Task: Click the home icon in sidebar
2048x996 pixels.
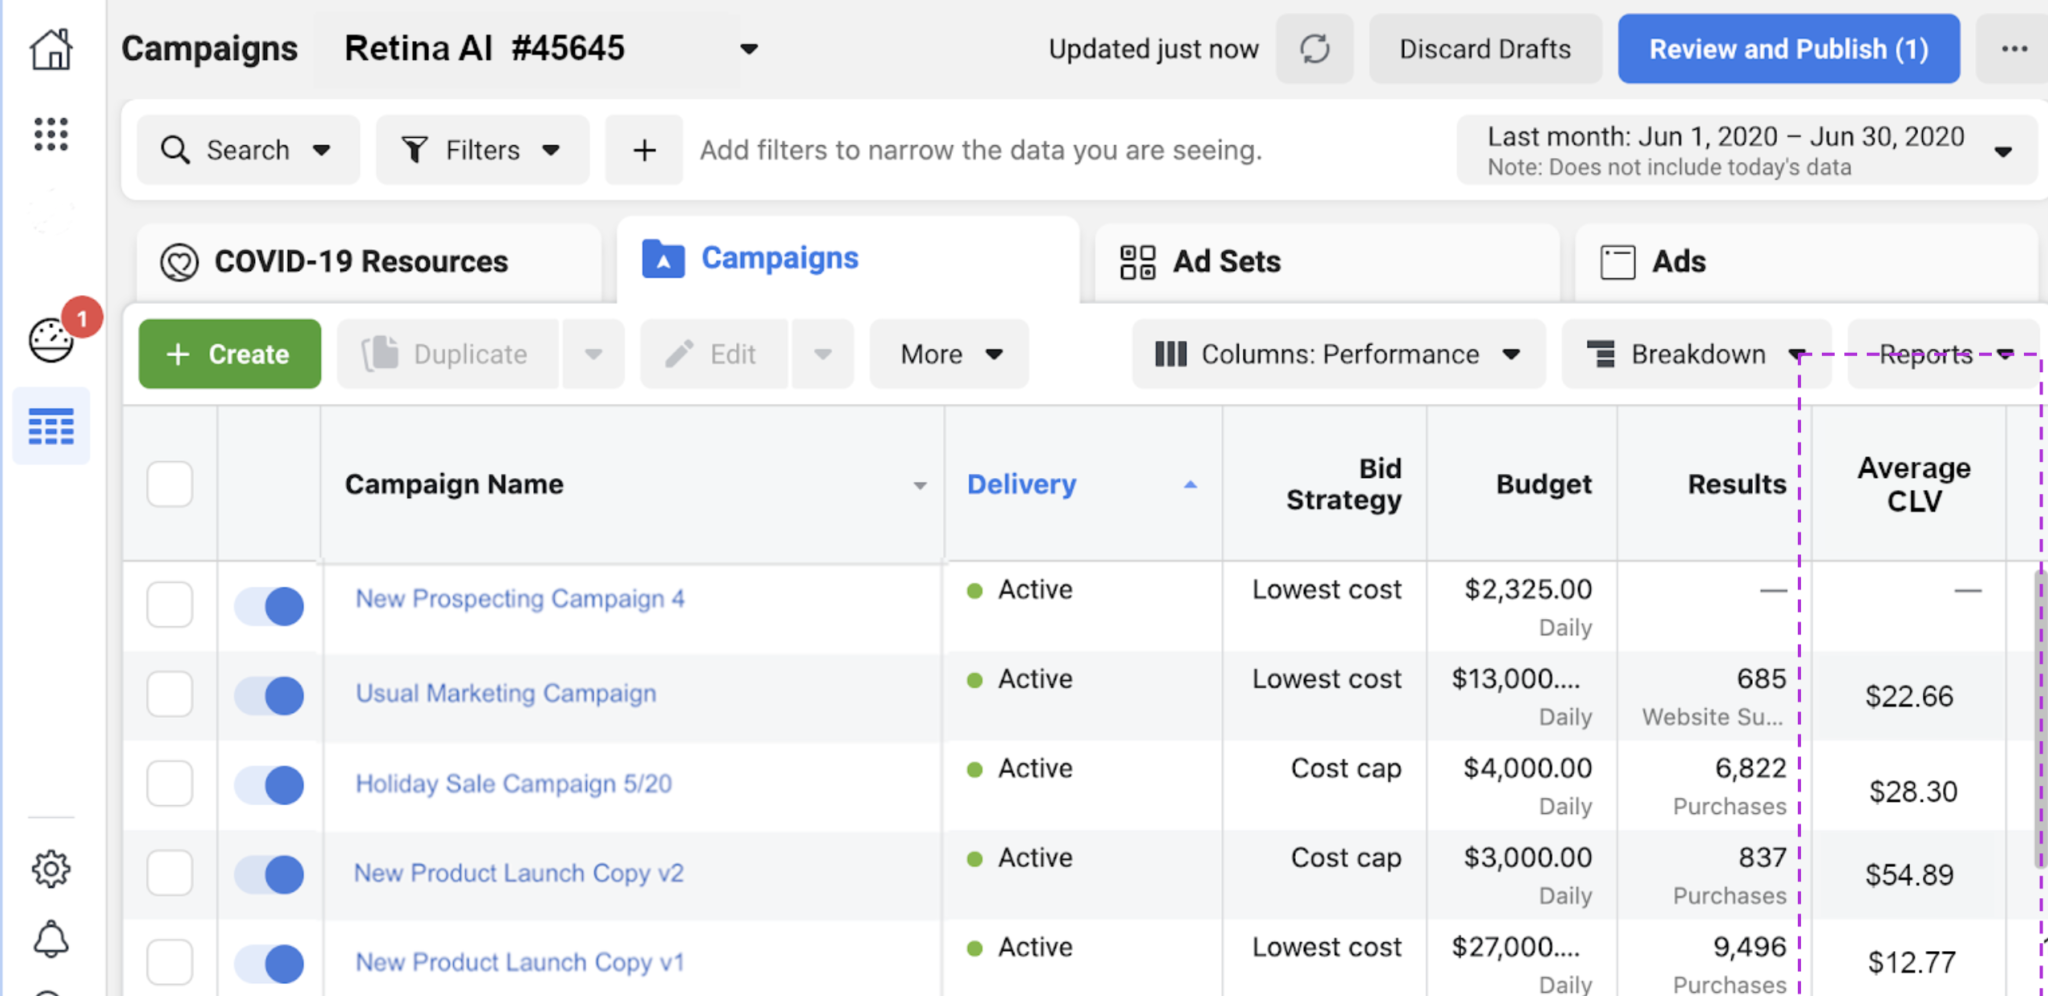Action: tap(51, 49)
